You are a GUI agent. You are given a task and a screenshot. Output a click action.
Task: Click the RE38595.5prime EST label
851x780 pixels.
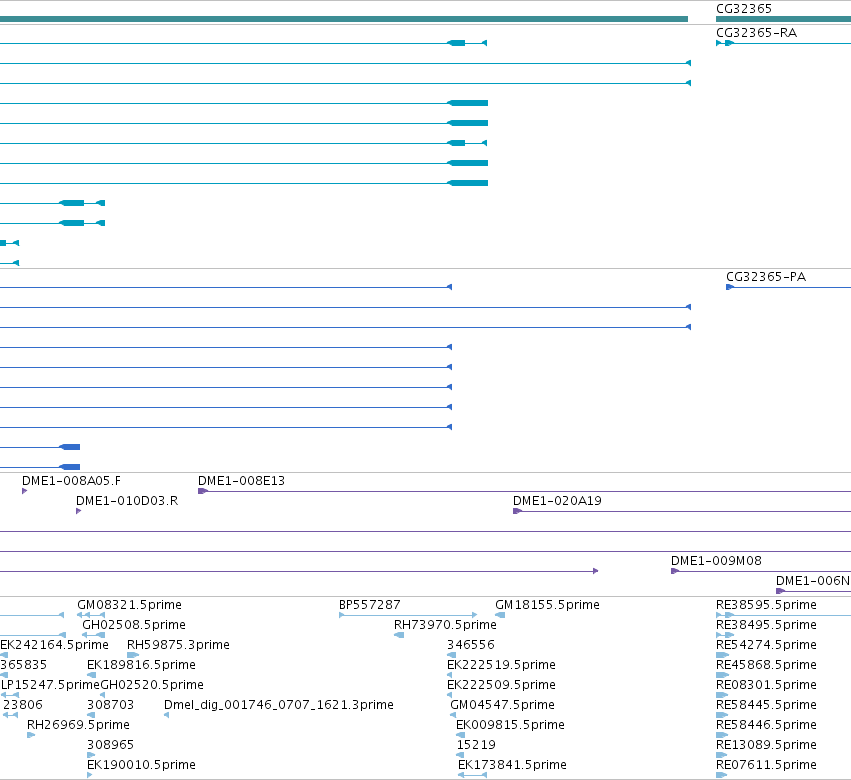pyautogui.click(x=766, y=605)
